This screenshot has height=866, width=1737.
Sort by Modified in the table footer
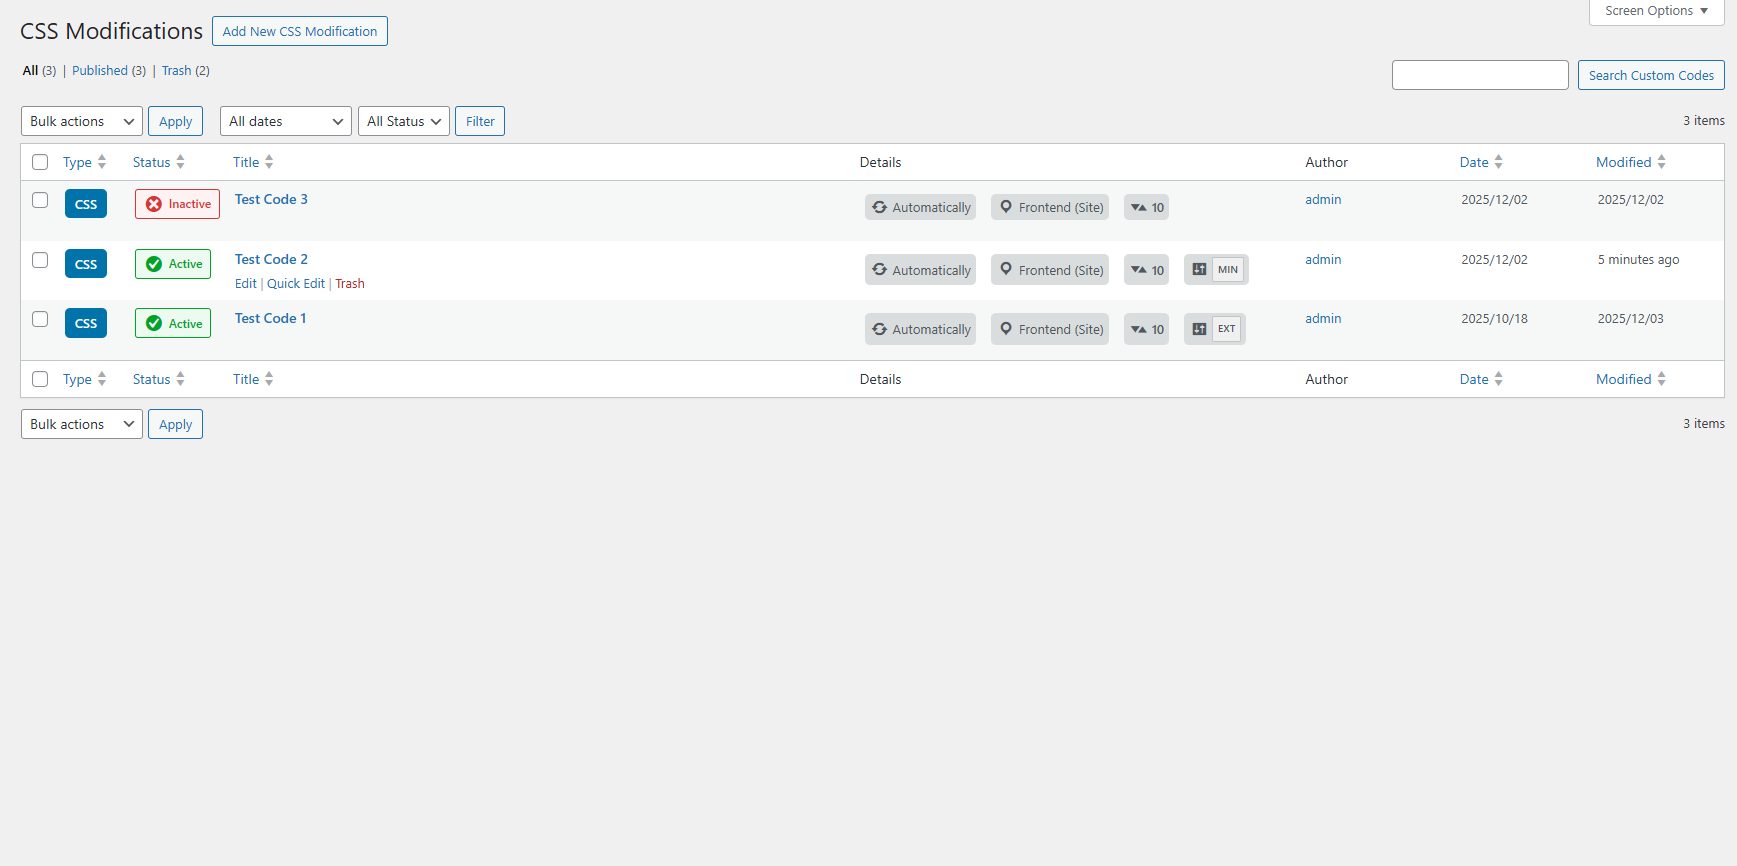1631,379
